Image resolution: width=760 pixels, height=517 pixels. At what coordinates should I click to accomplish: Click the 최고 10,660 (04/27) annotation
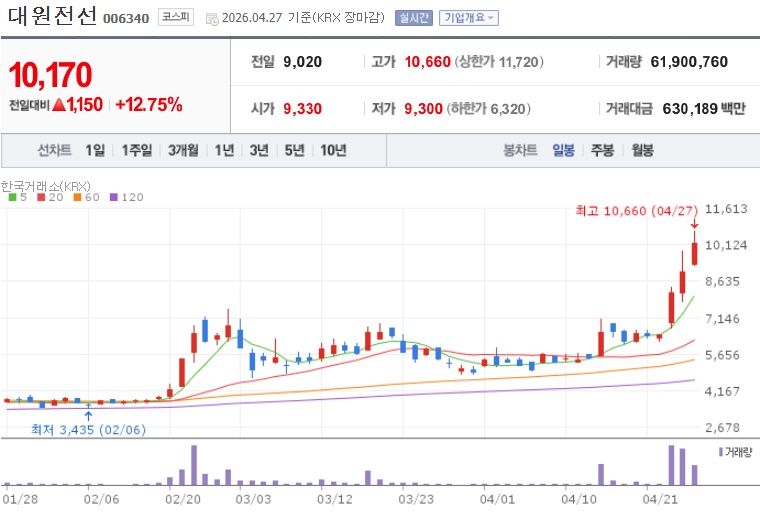click(x=636, y=211)
